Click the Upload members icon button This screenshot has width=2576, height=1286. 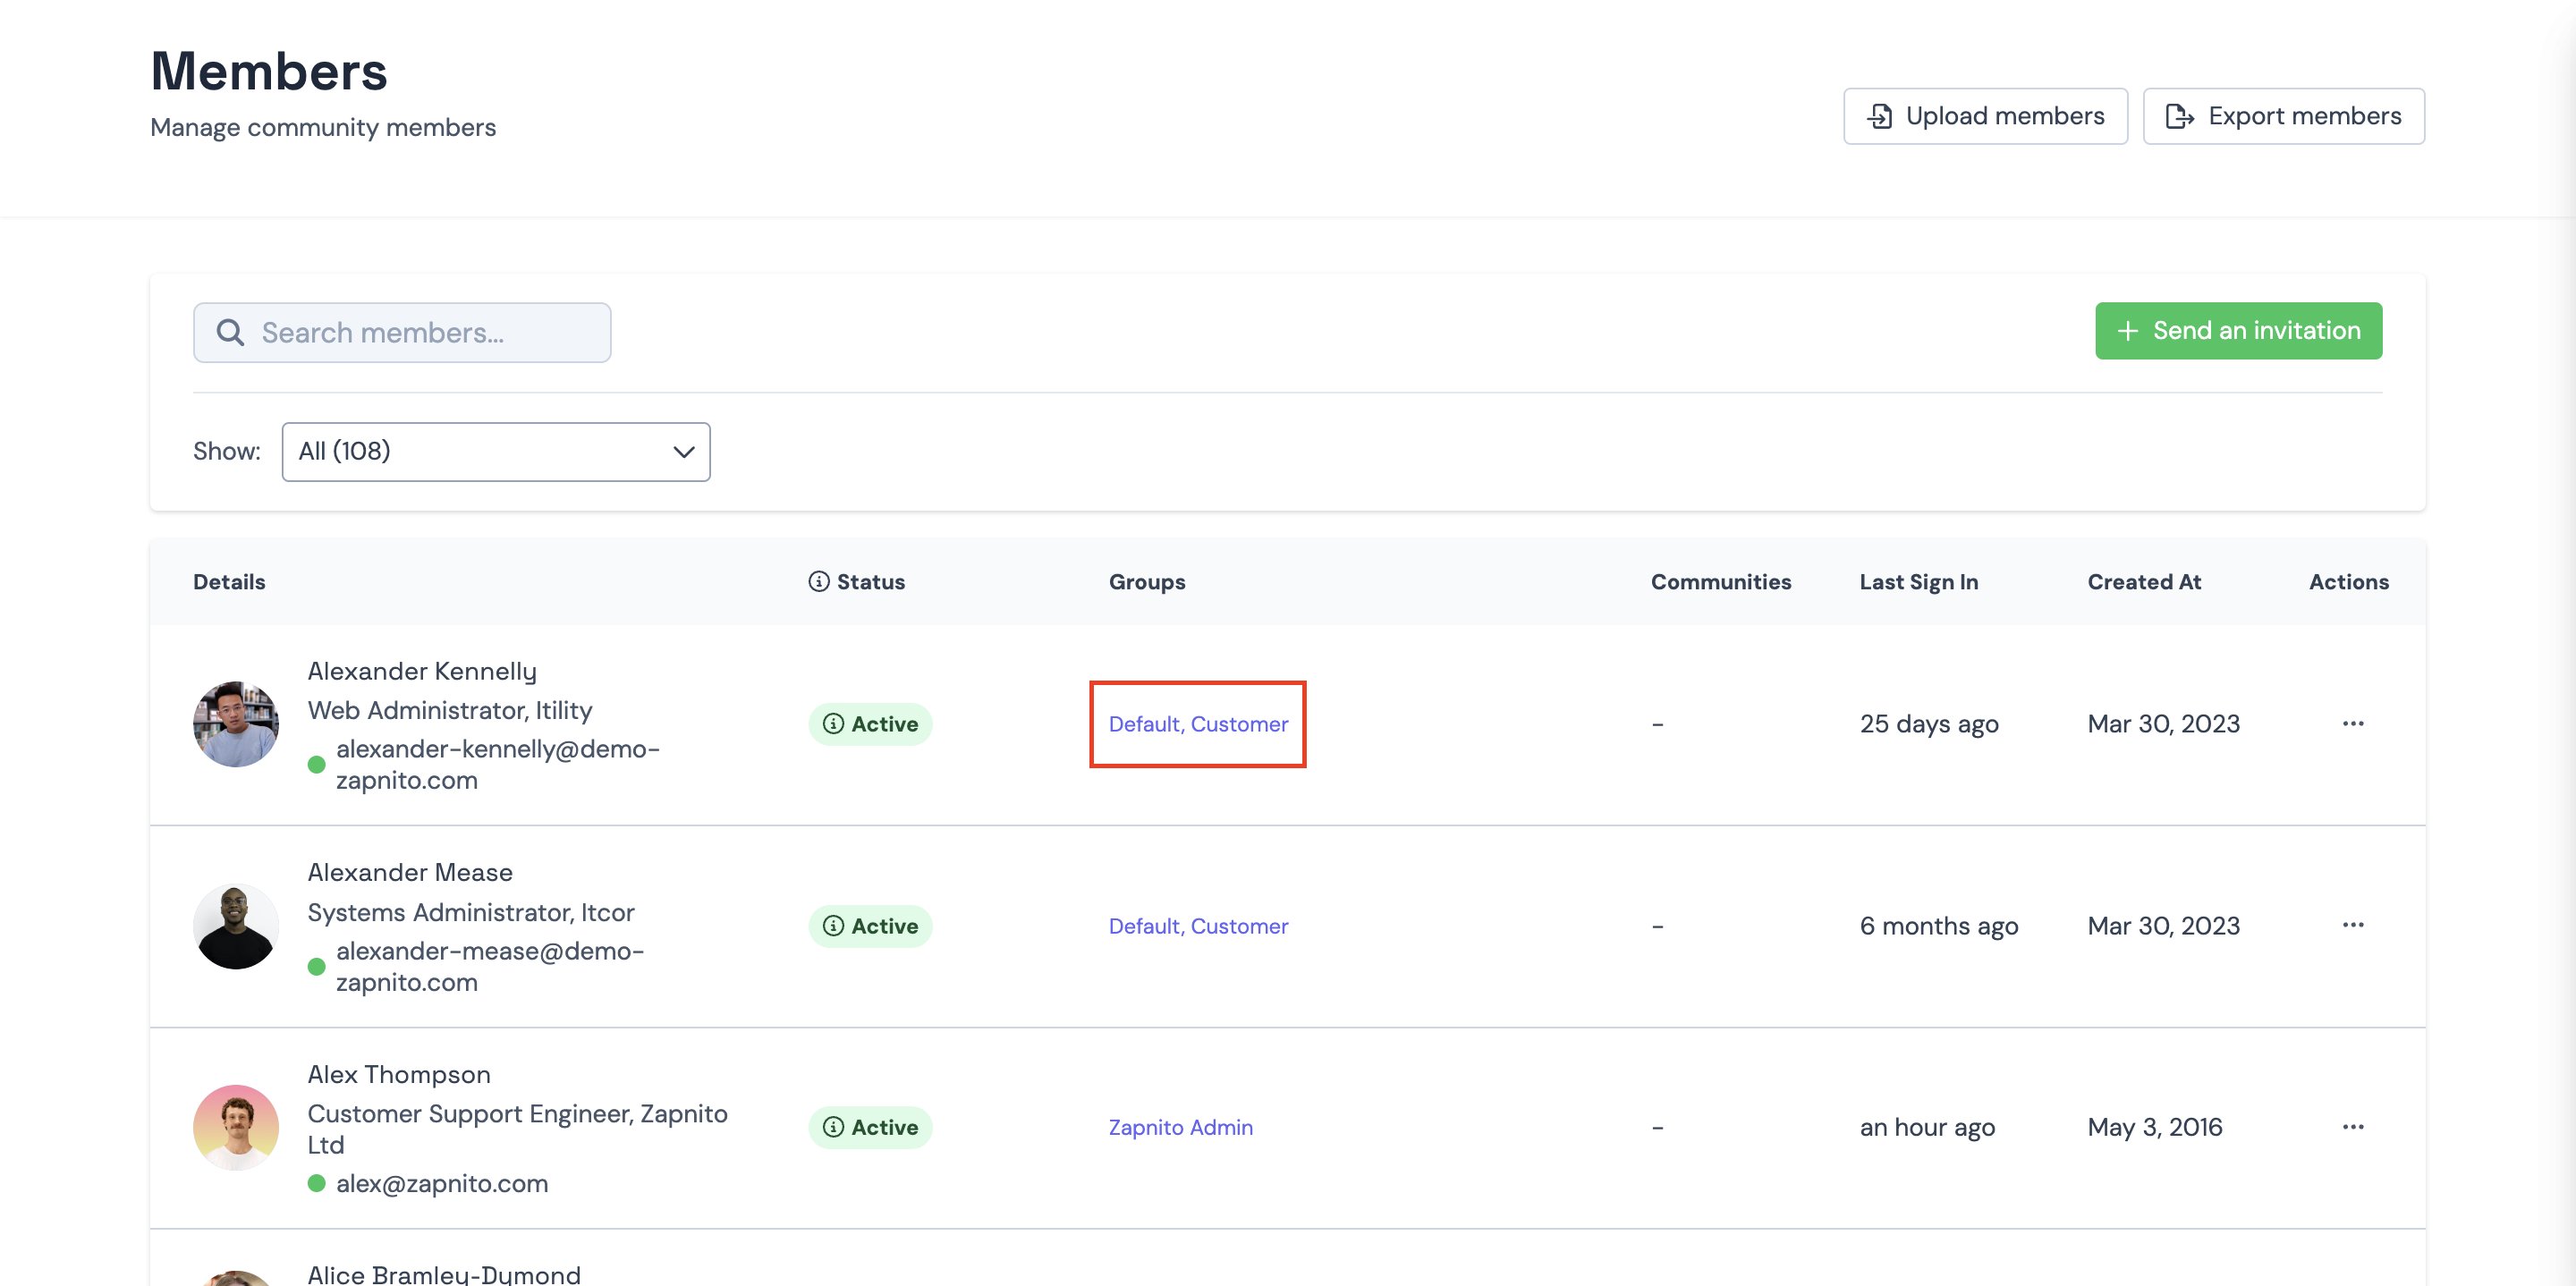click(1879, 116)
